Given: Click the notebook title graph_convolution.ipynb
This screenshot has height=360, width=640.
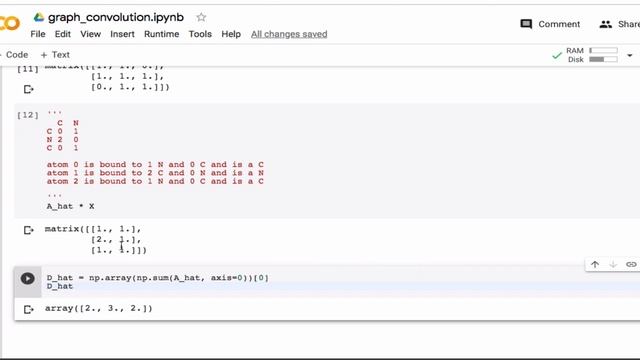Looking at the screenshot, I should point(116,17).
